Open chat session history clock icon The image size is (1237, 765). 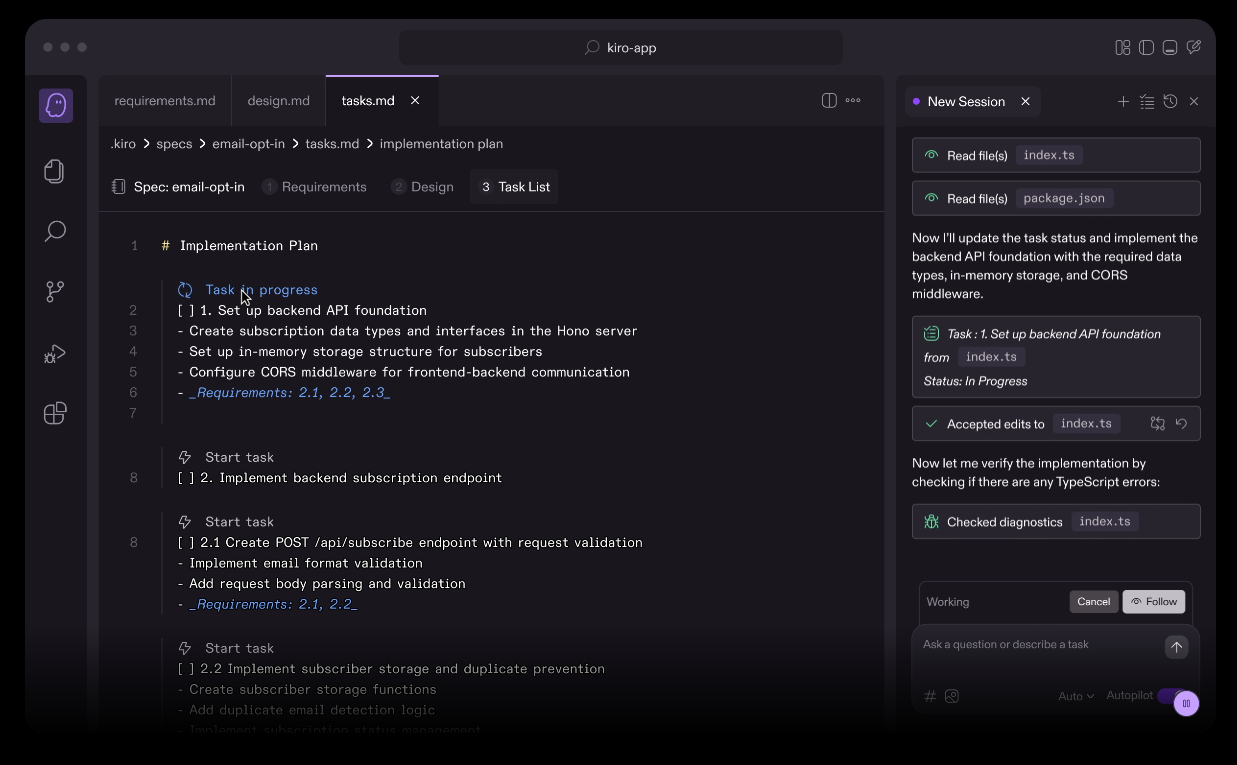[x=1170, y=101]
